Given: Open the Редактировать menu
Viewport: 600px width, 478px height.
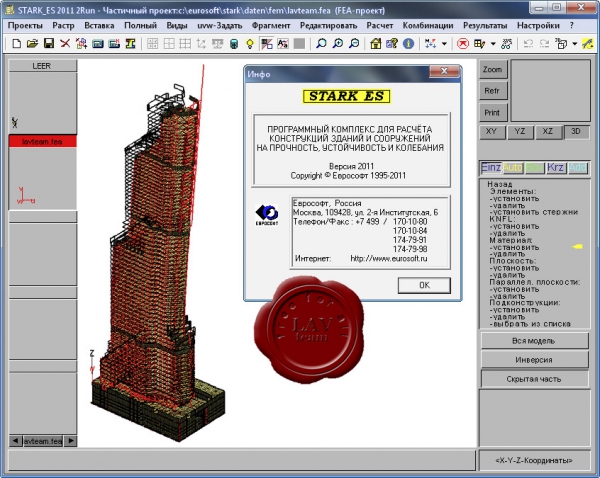Looking at the screenshot, I should pyautogui.click(x=328, y=26).
